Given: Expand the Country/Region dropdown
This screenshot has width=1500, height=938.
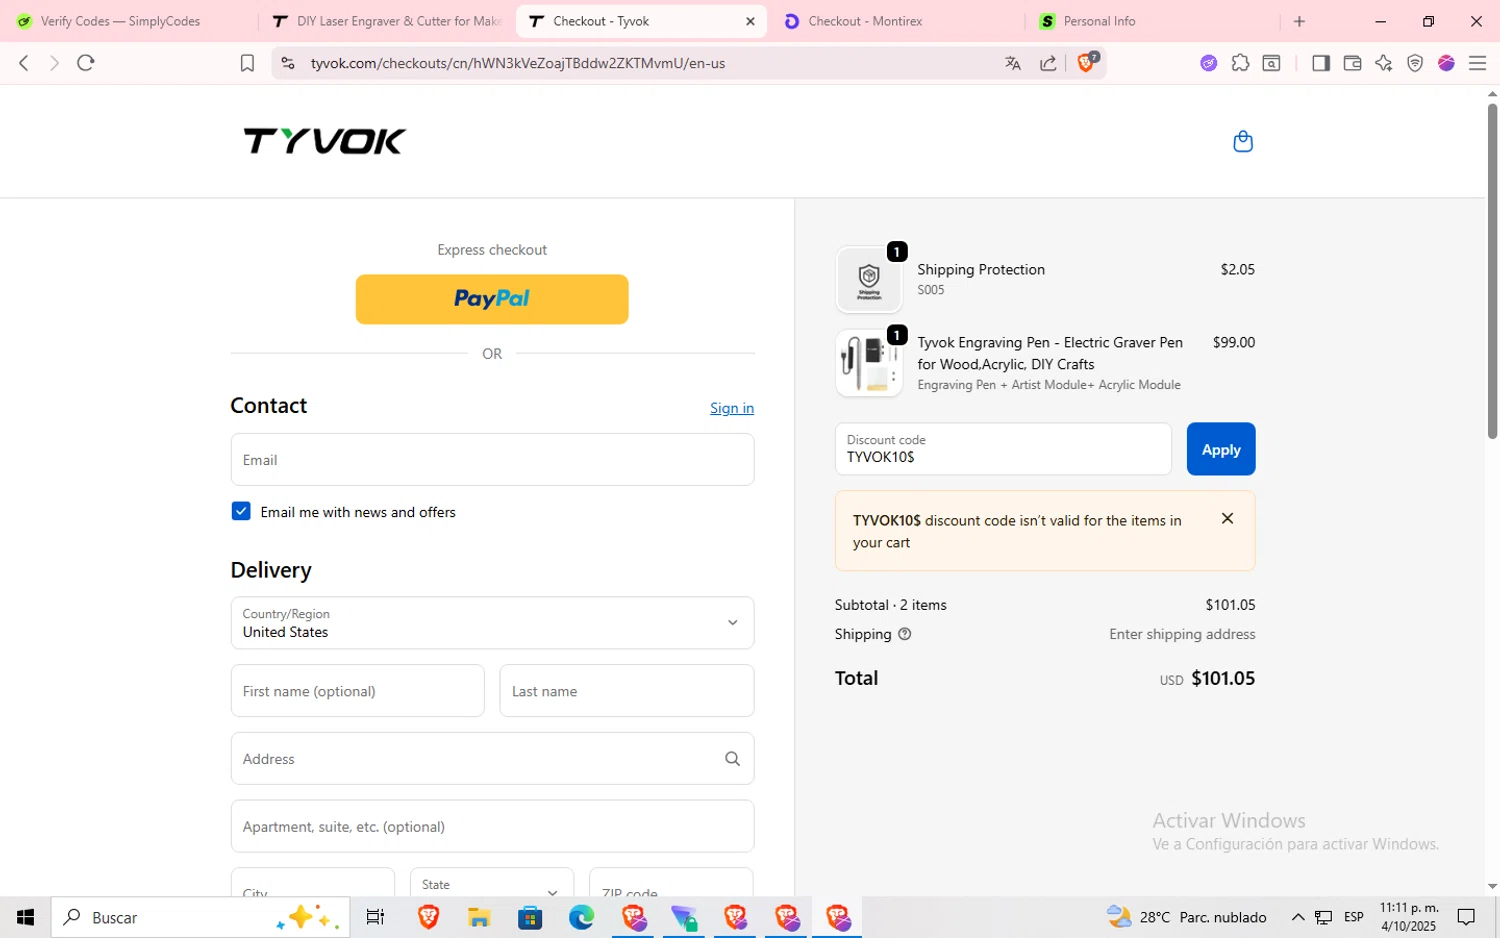Looking at the screenshot, I should tap(492, 623).
